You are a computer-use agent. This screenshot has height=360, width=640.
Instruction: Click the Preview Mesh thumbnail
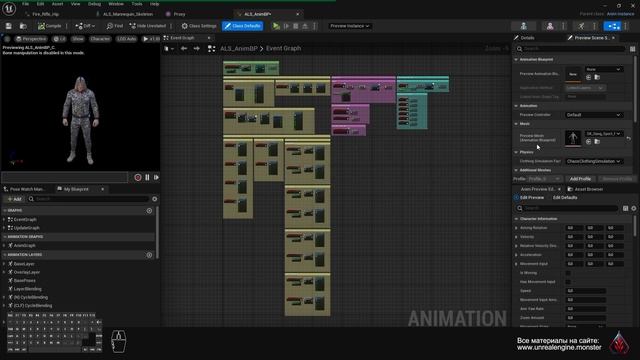click(x=573, y=138)
